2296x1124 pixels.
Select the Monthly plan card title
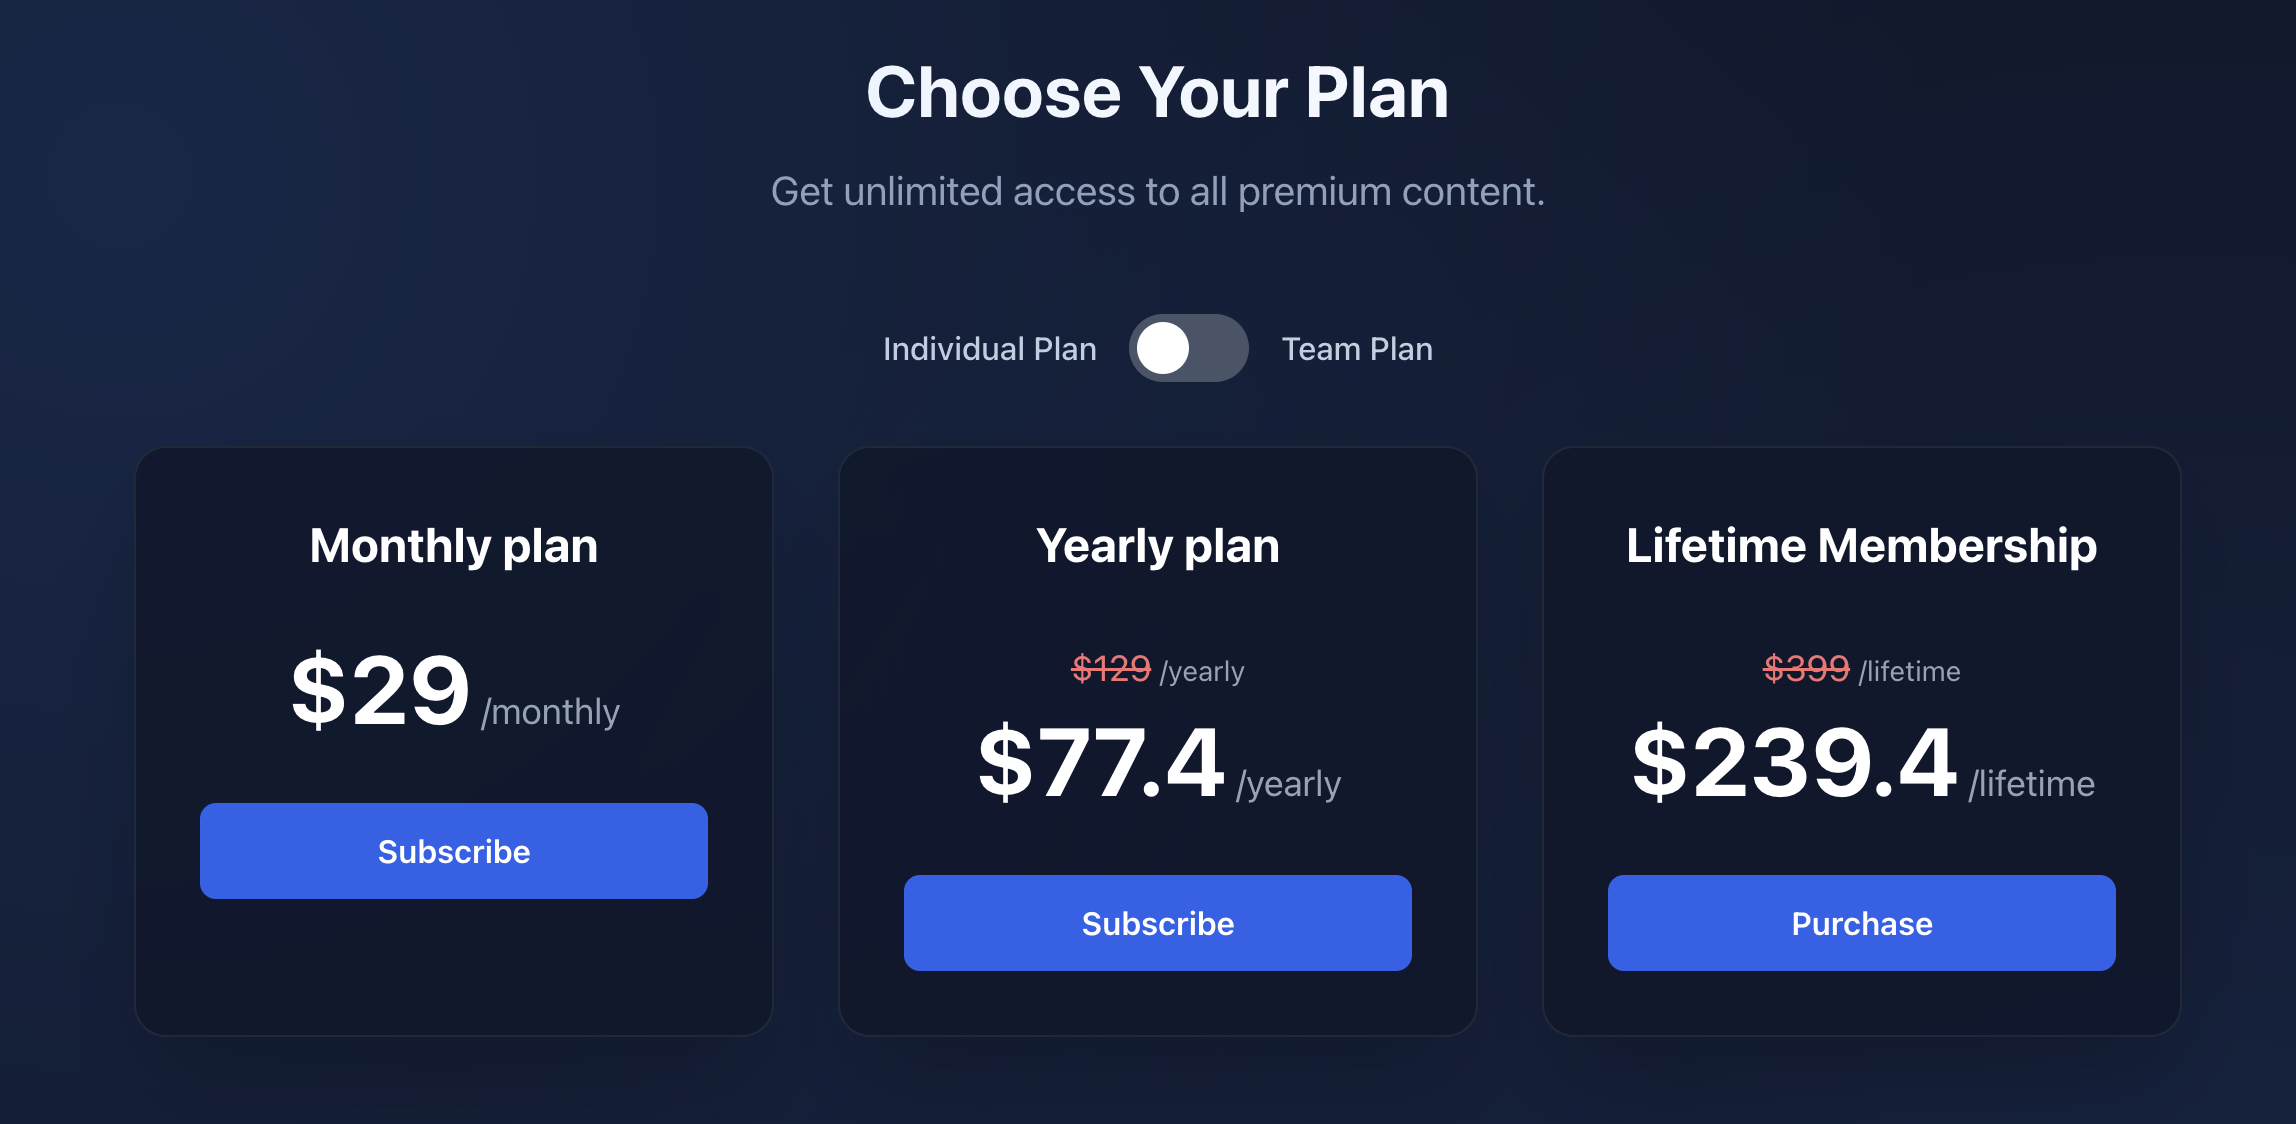click(x=454, y=546)
